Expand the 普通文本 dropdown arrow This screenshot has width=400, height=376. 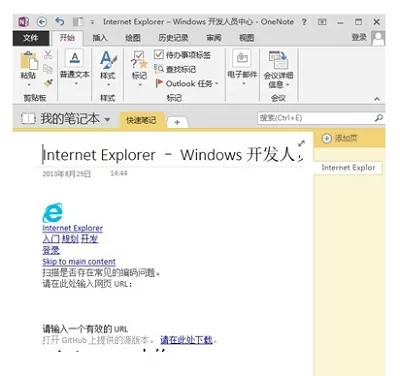[x=76, y=84]
